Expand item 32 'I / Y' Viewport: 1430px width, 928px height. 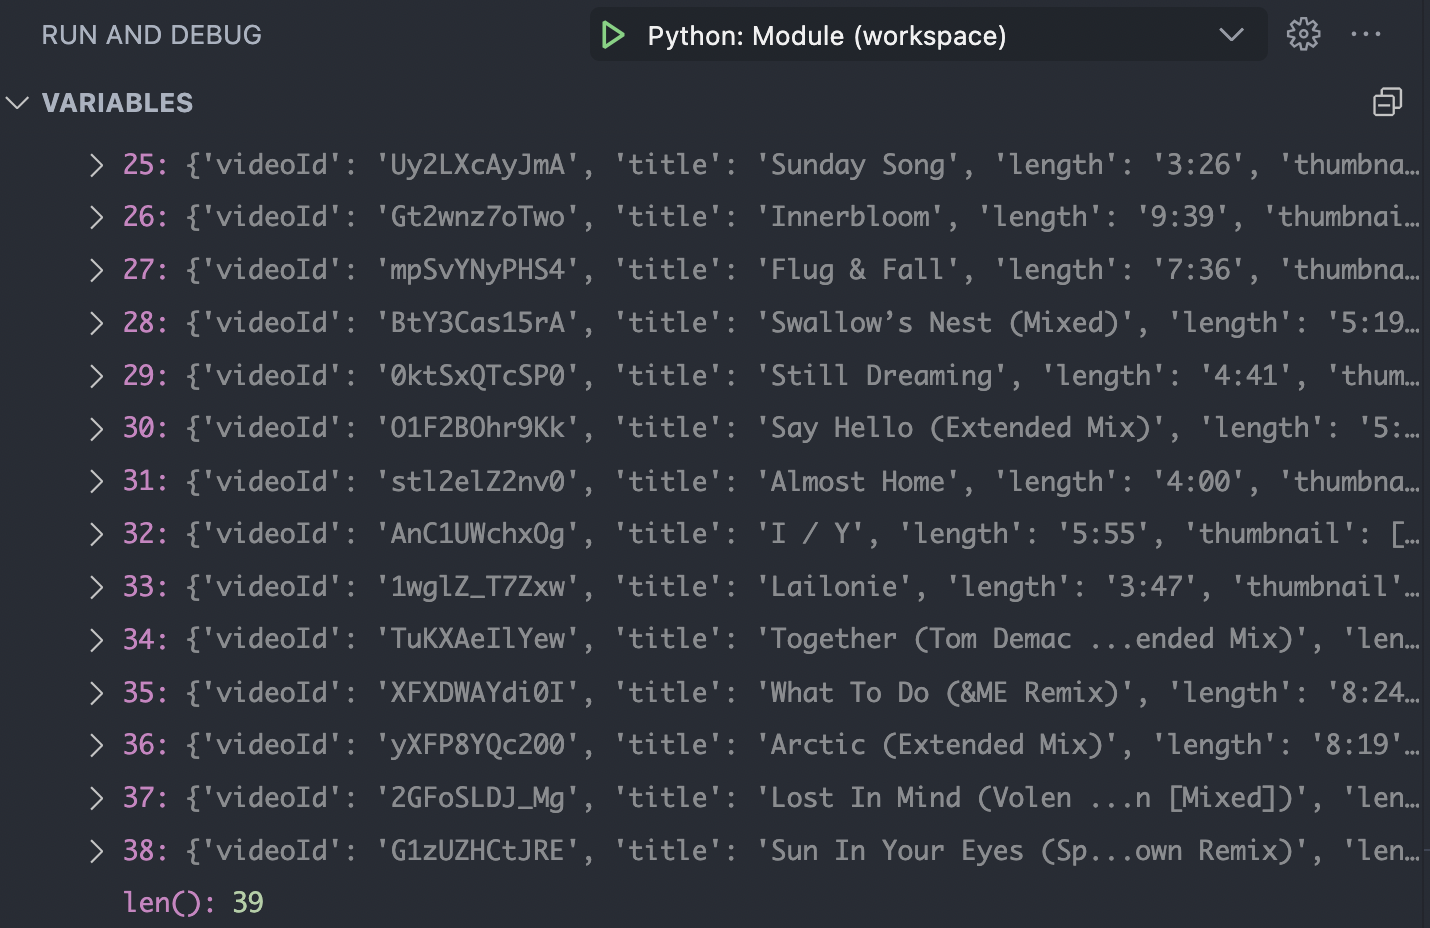(x=96, y=534)
